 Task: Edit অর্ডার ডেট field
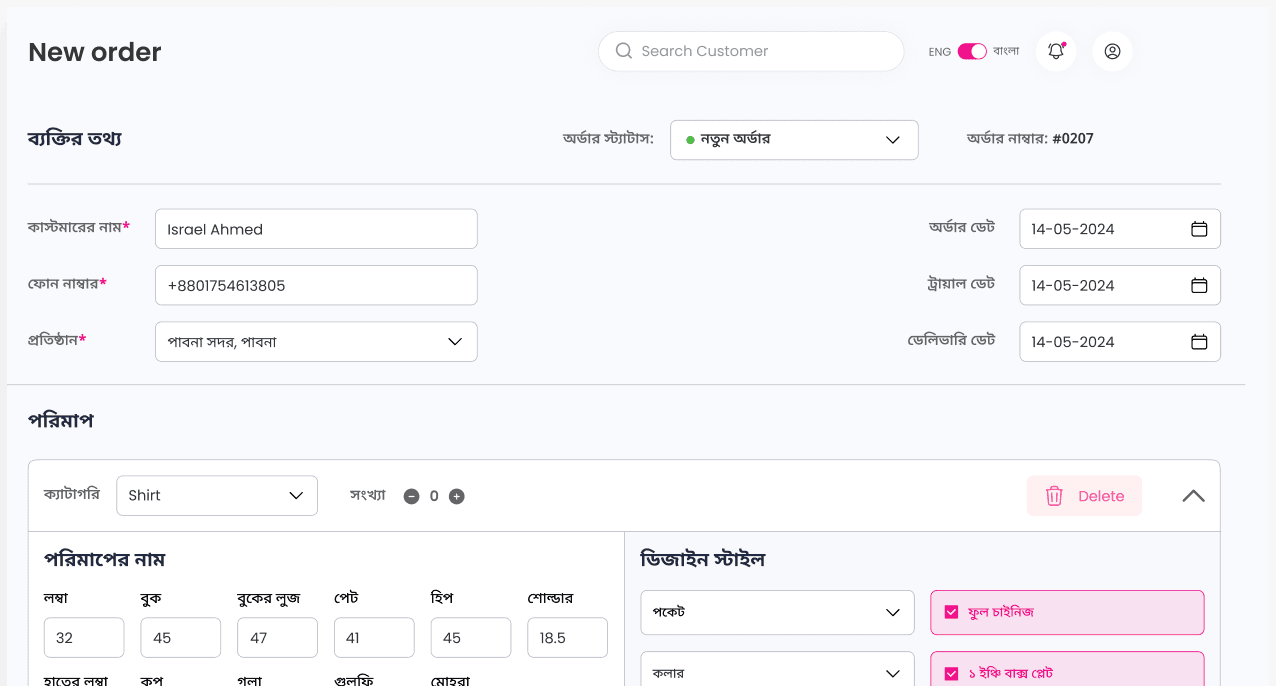(1120, 229)
